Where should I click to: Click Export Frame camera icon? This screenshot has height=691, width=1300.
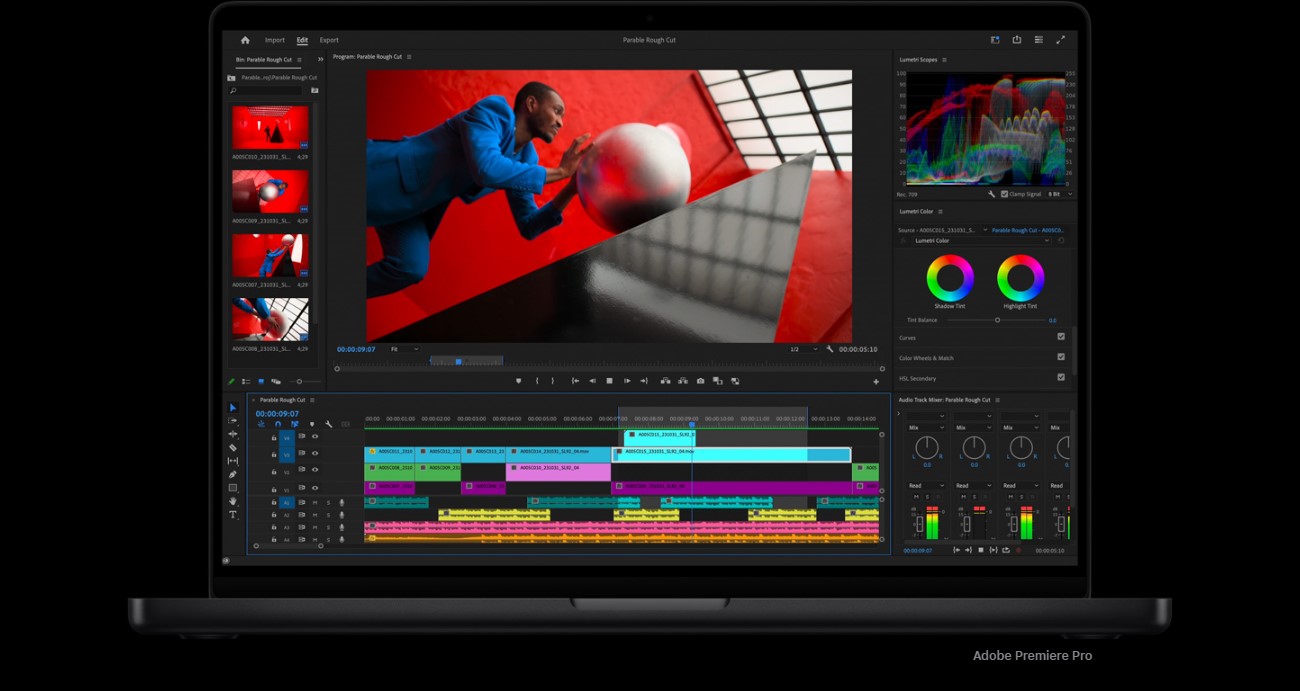pyautogui.click(x=700, y=381)
